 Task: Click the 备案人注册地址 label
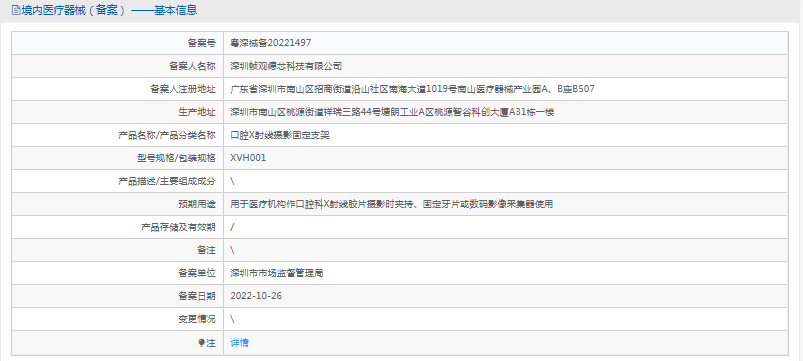pos(183,89)
